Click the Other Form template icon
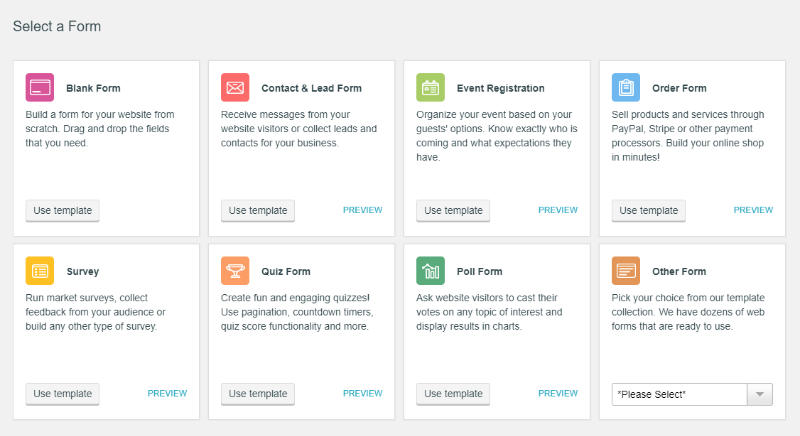 point(626,271)
